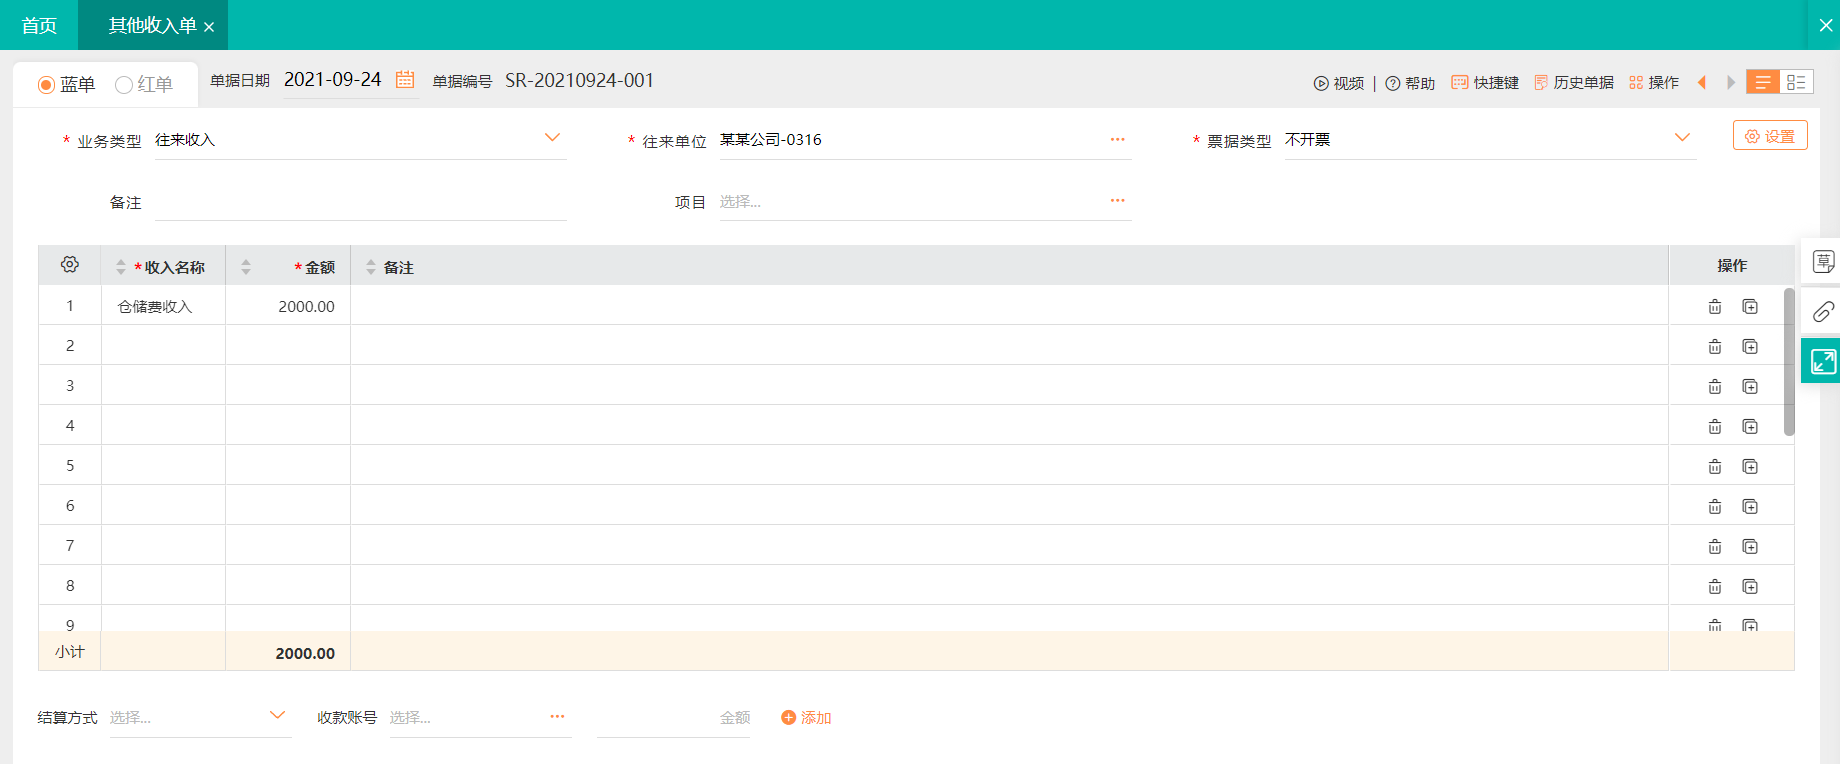Open 往来单位 selector ellipsis
Viewport: 1840px width, 764px height.
(1117, 139)
